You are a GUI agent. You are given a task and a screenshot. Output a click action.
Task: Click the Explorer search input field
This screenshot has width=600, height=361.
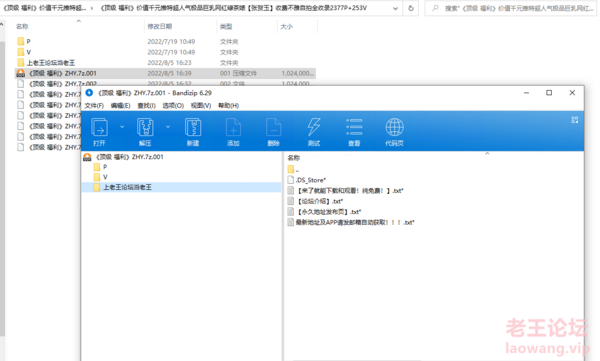(511, 8)
